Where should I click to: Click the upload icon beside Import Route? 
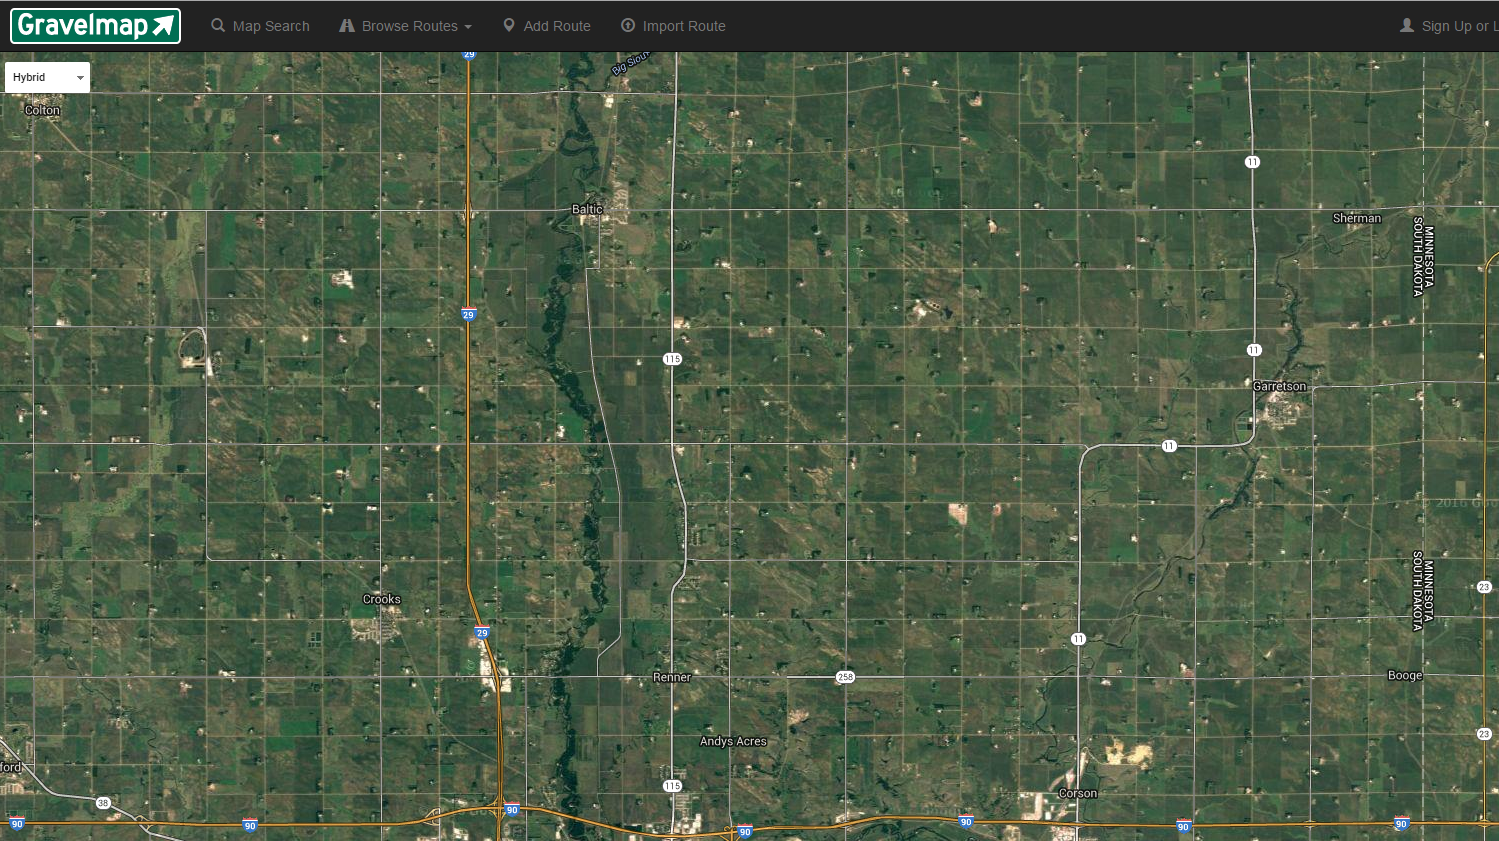coord(628,25)
